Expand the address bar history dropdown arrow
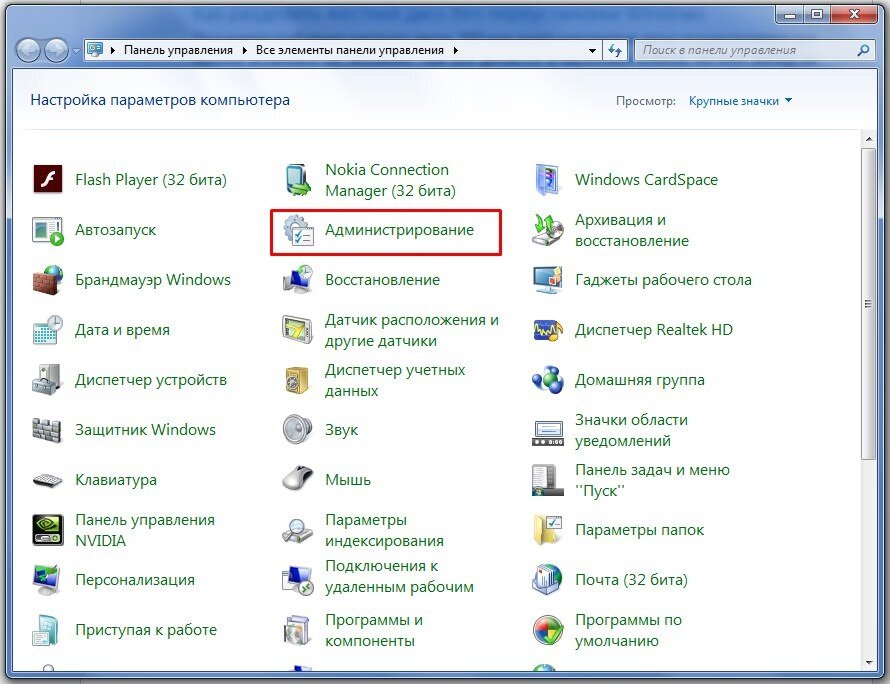The image size is (890, 684). click(x=592, y=51)
